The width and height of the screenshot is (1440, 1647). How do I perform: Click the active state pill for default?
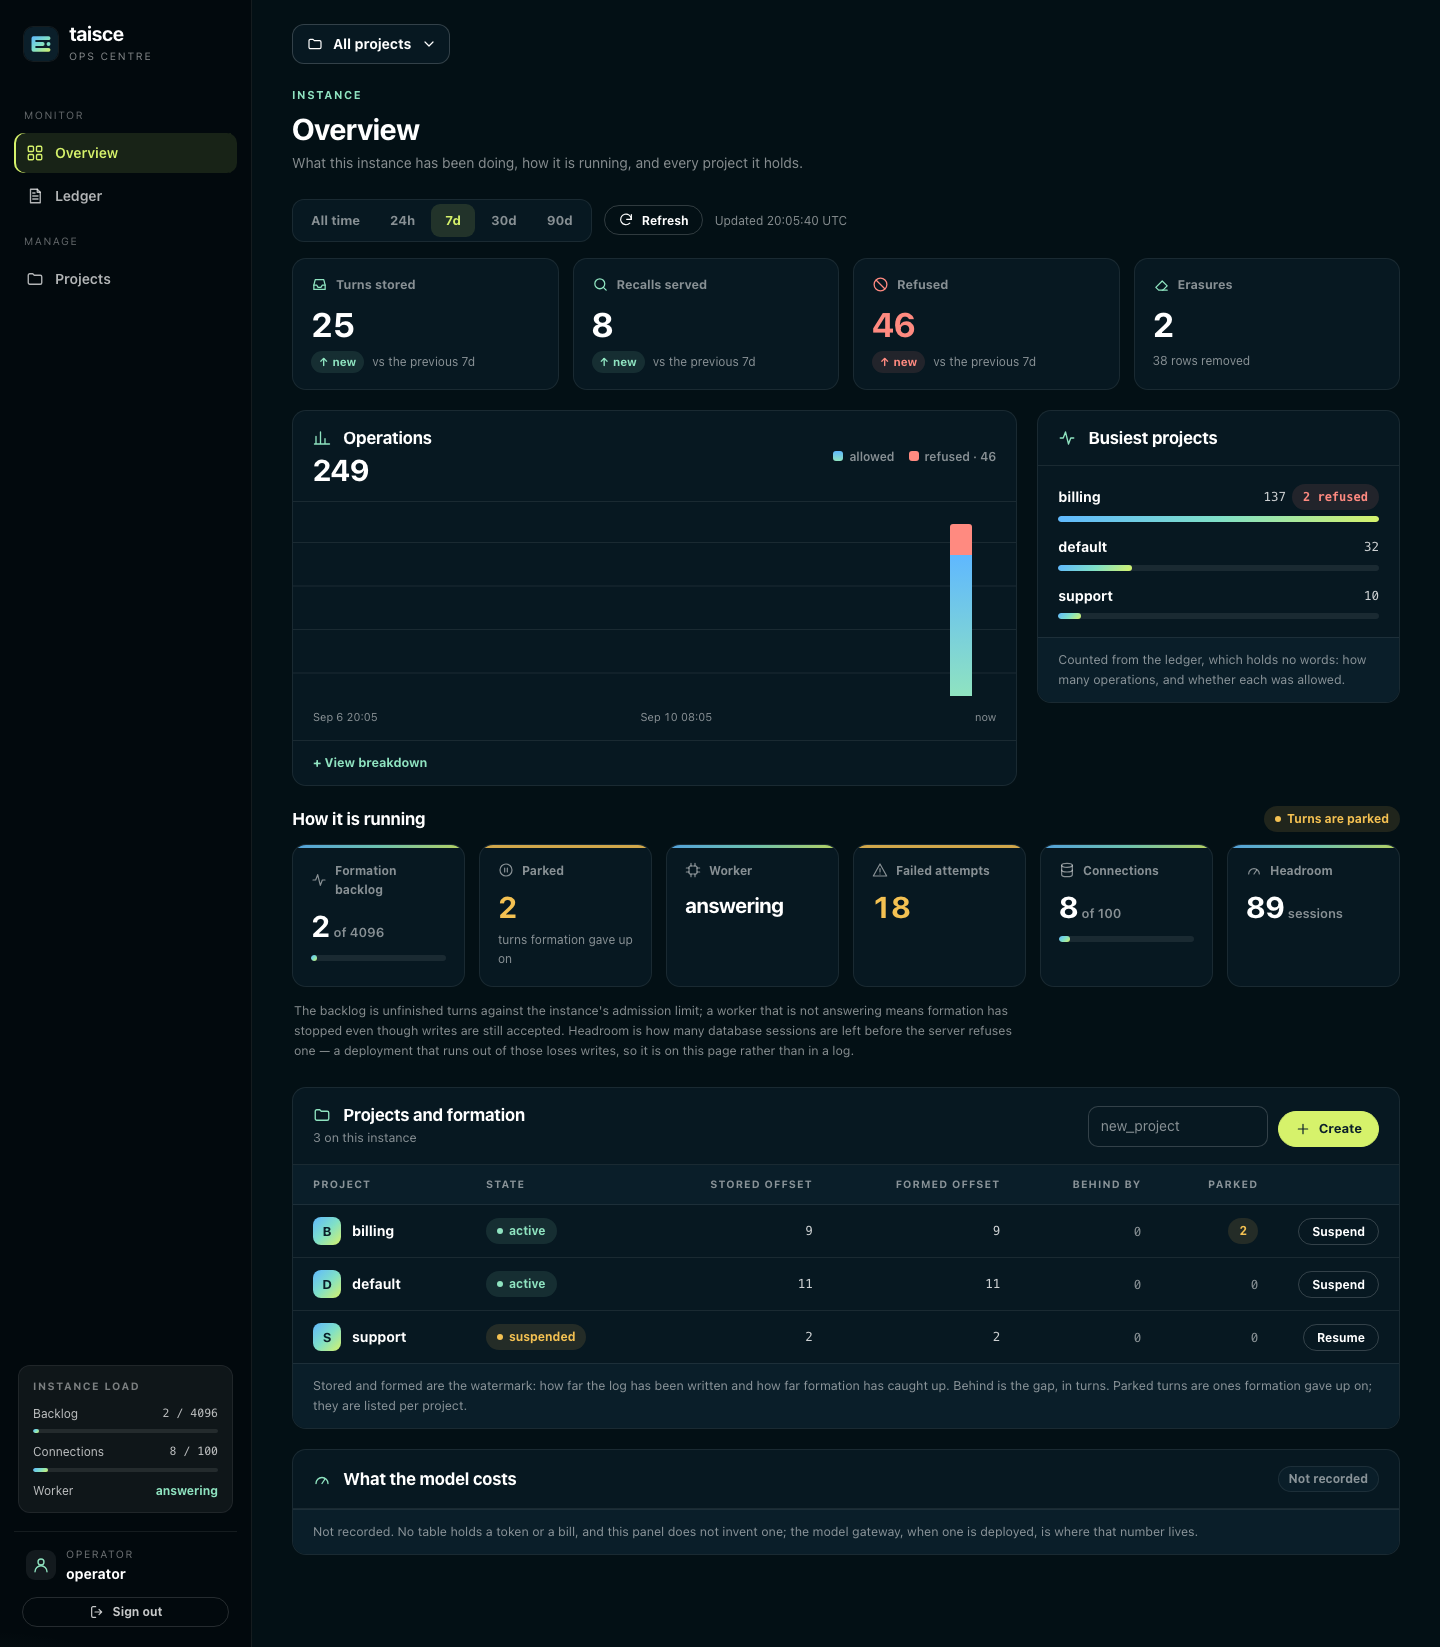pyautogui.click(x=521, y=1284)
